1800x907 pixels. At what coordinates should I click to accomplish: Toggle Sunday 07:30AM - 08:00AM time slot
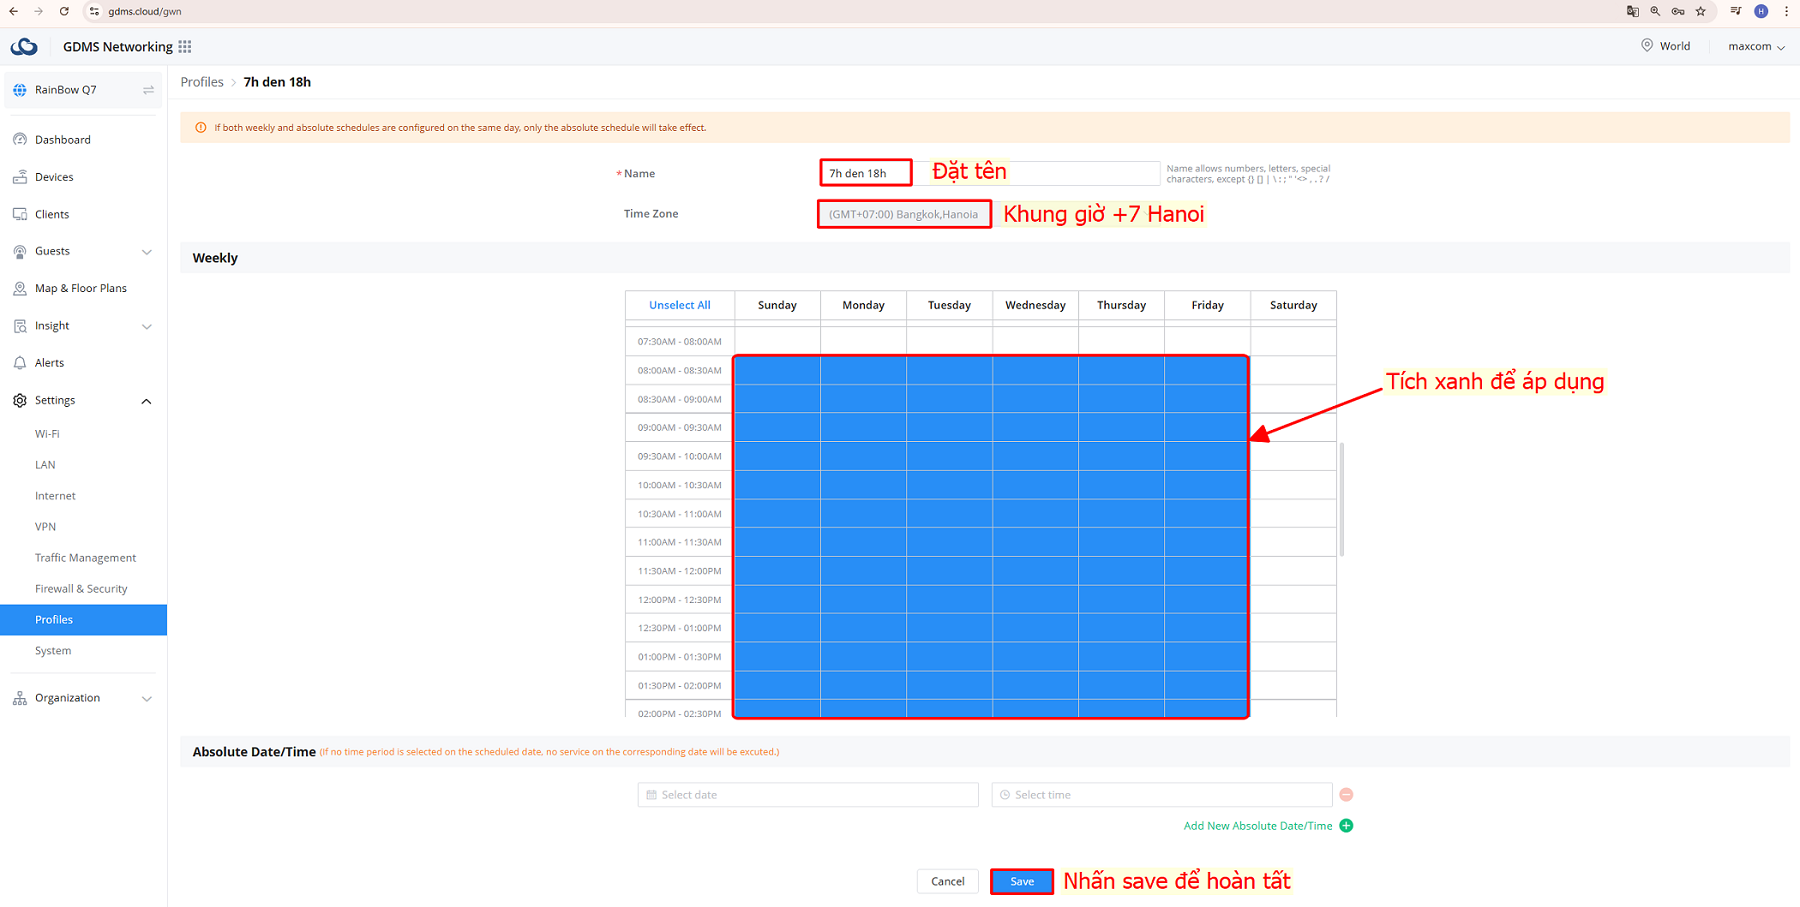click(x=777, y=342)
